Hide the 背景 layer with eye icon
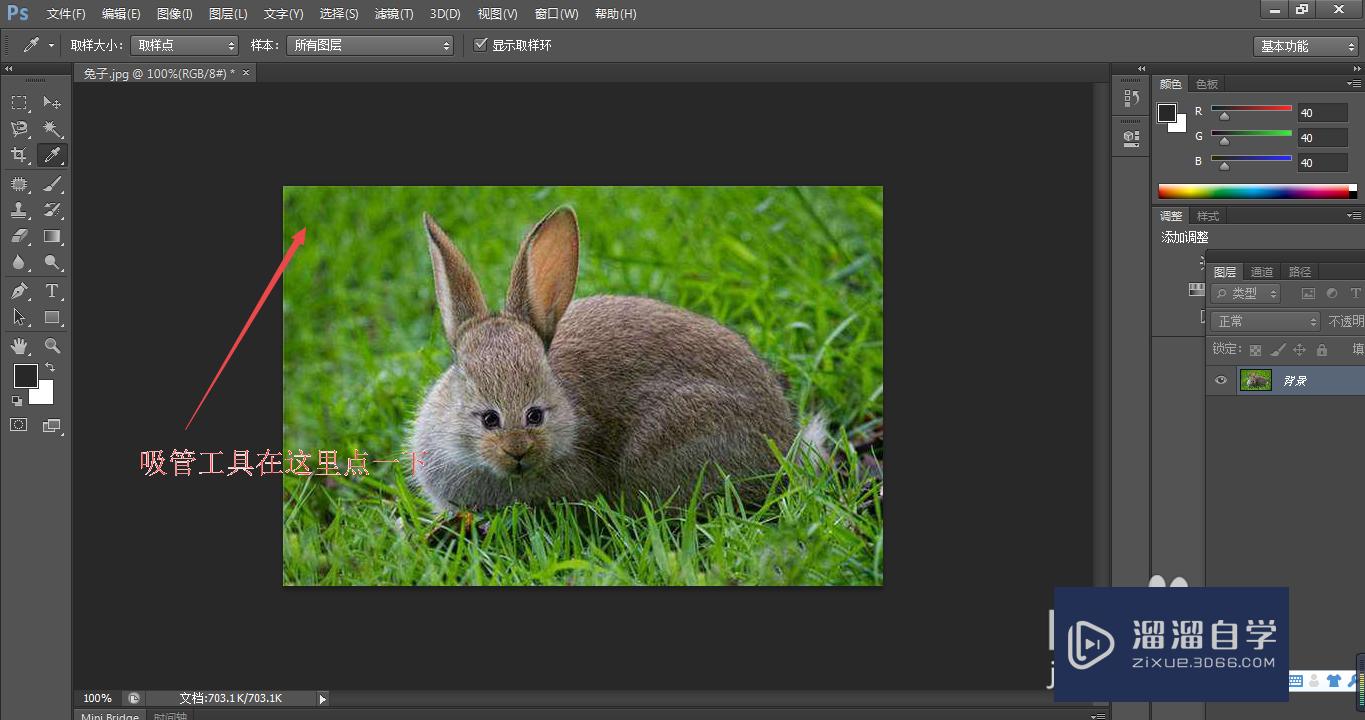The image size is (1365, 720). 1220,380
